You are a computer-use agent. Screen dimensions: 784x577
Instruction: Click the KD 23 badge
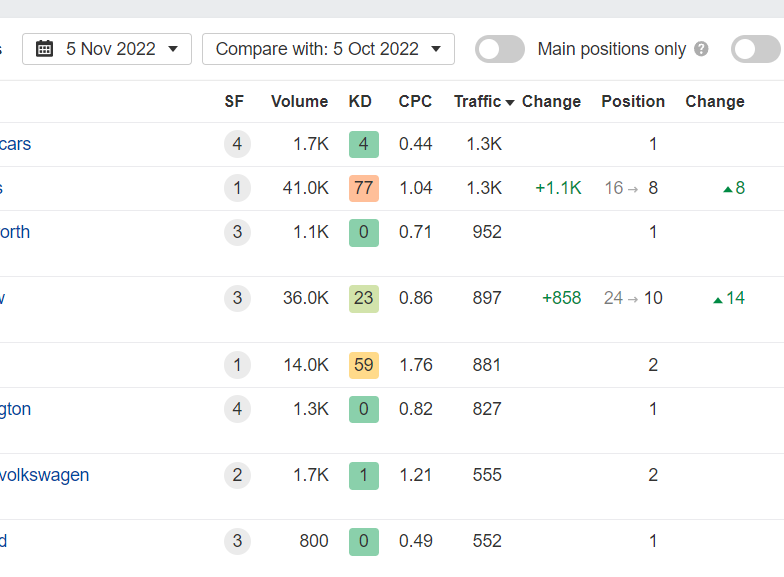tap(364, 298)
